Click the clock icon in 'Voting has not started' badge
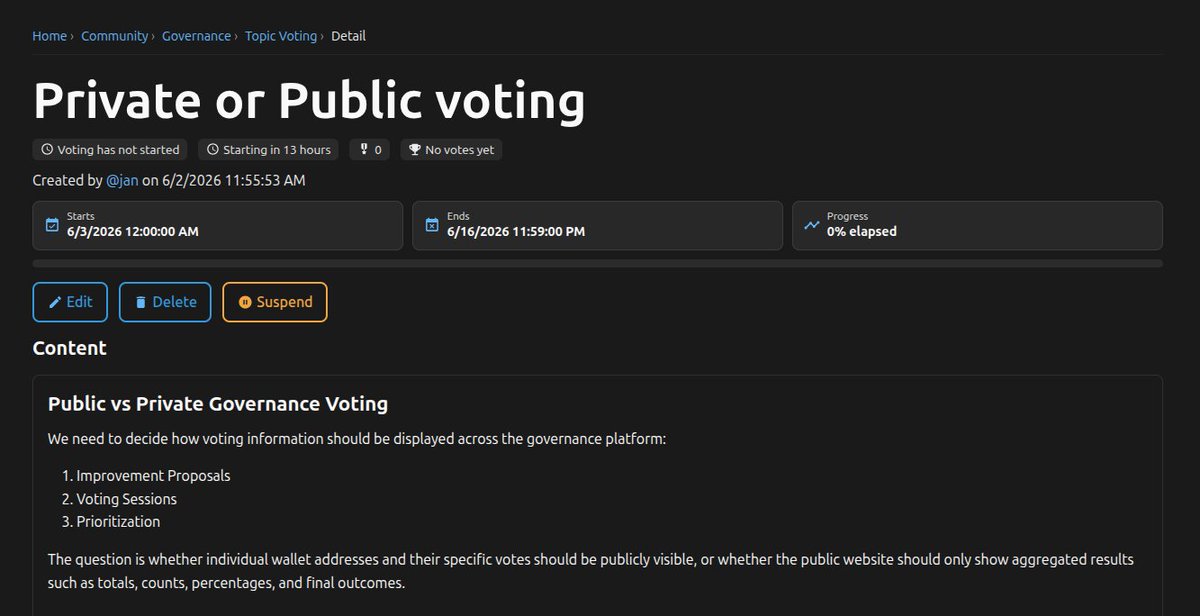 tap(47, 150)
